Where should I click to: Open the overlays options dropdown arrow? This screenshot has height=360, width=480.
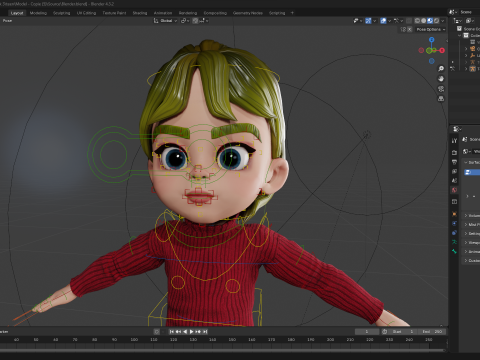pyautogui.click(x=389, y=21)
